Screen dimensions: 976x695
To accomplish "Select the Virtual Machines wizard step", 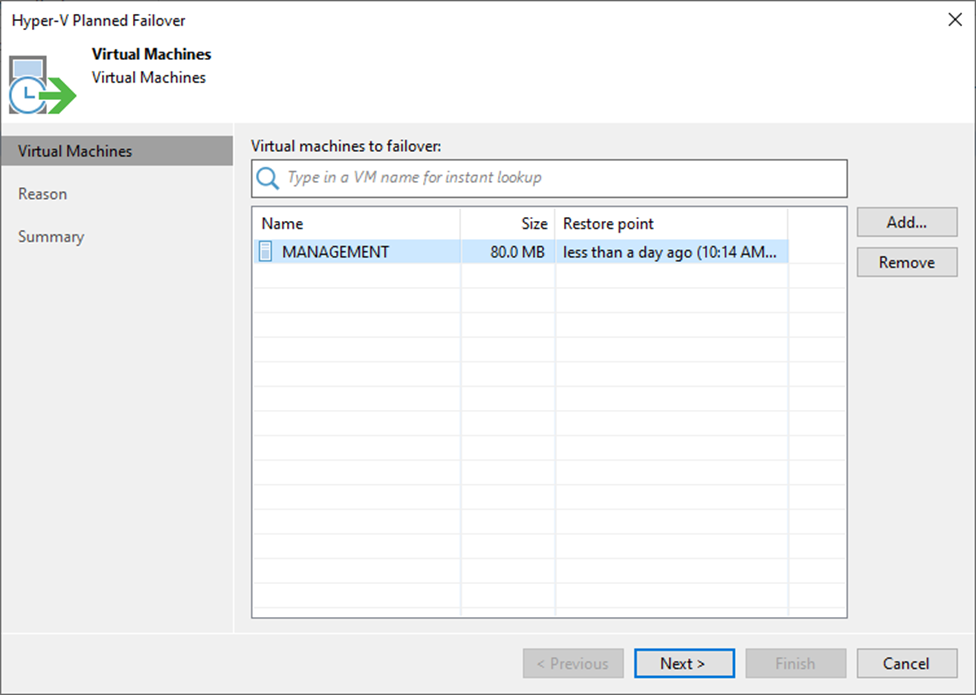I will click(75, 151).
